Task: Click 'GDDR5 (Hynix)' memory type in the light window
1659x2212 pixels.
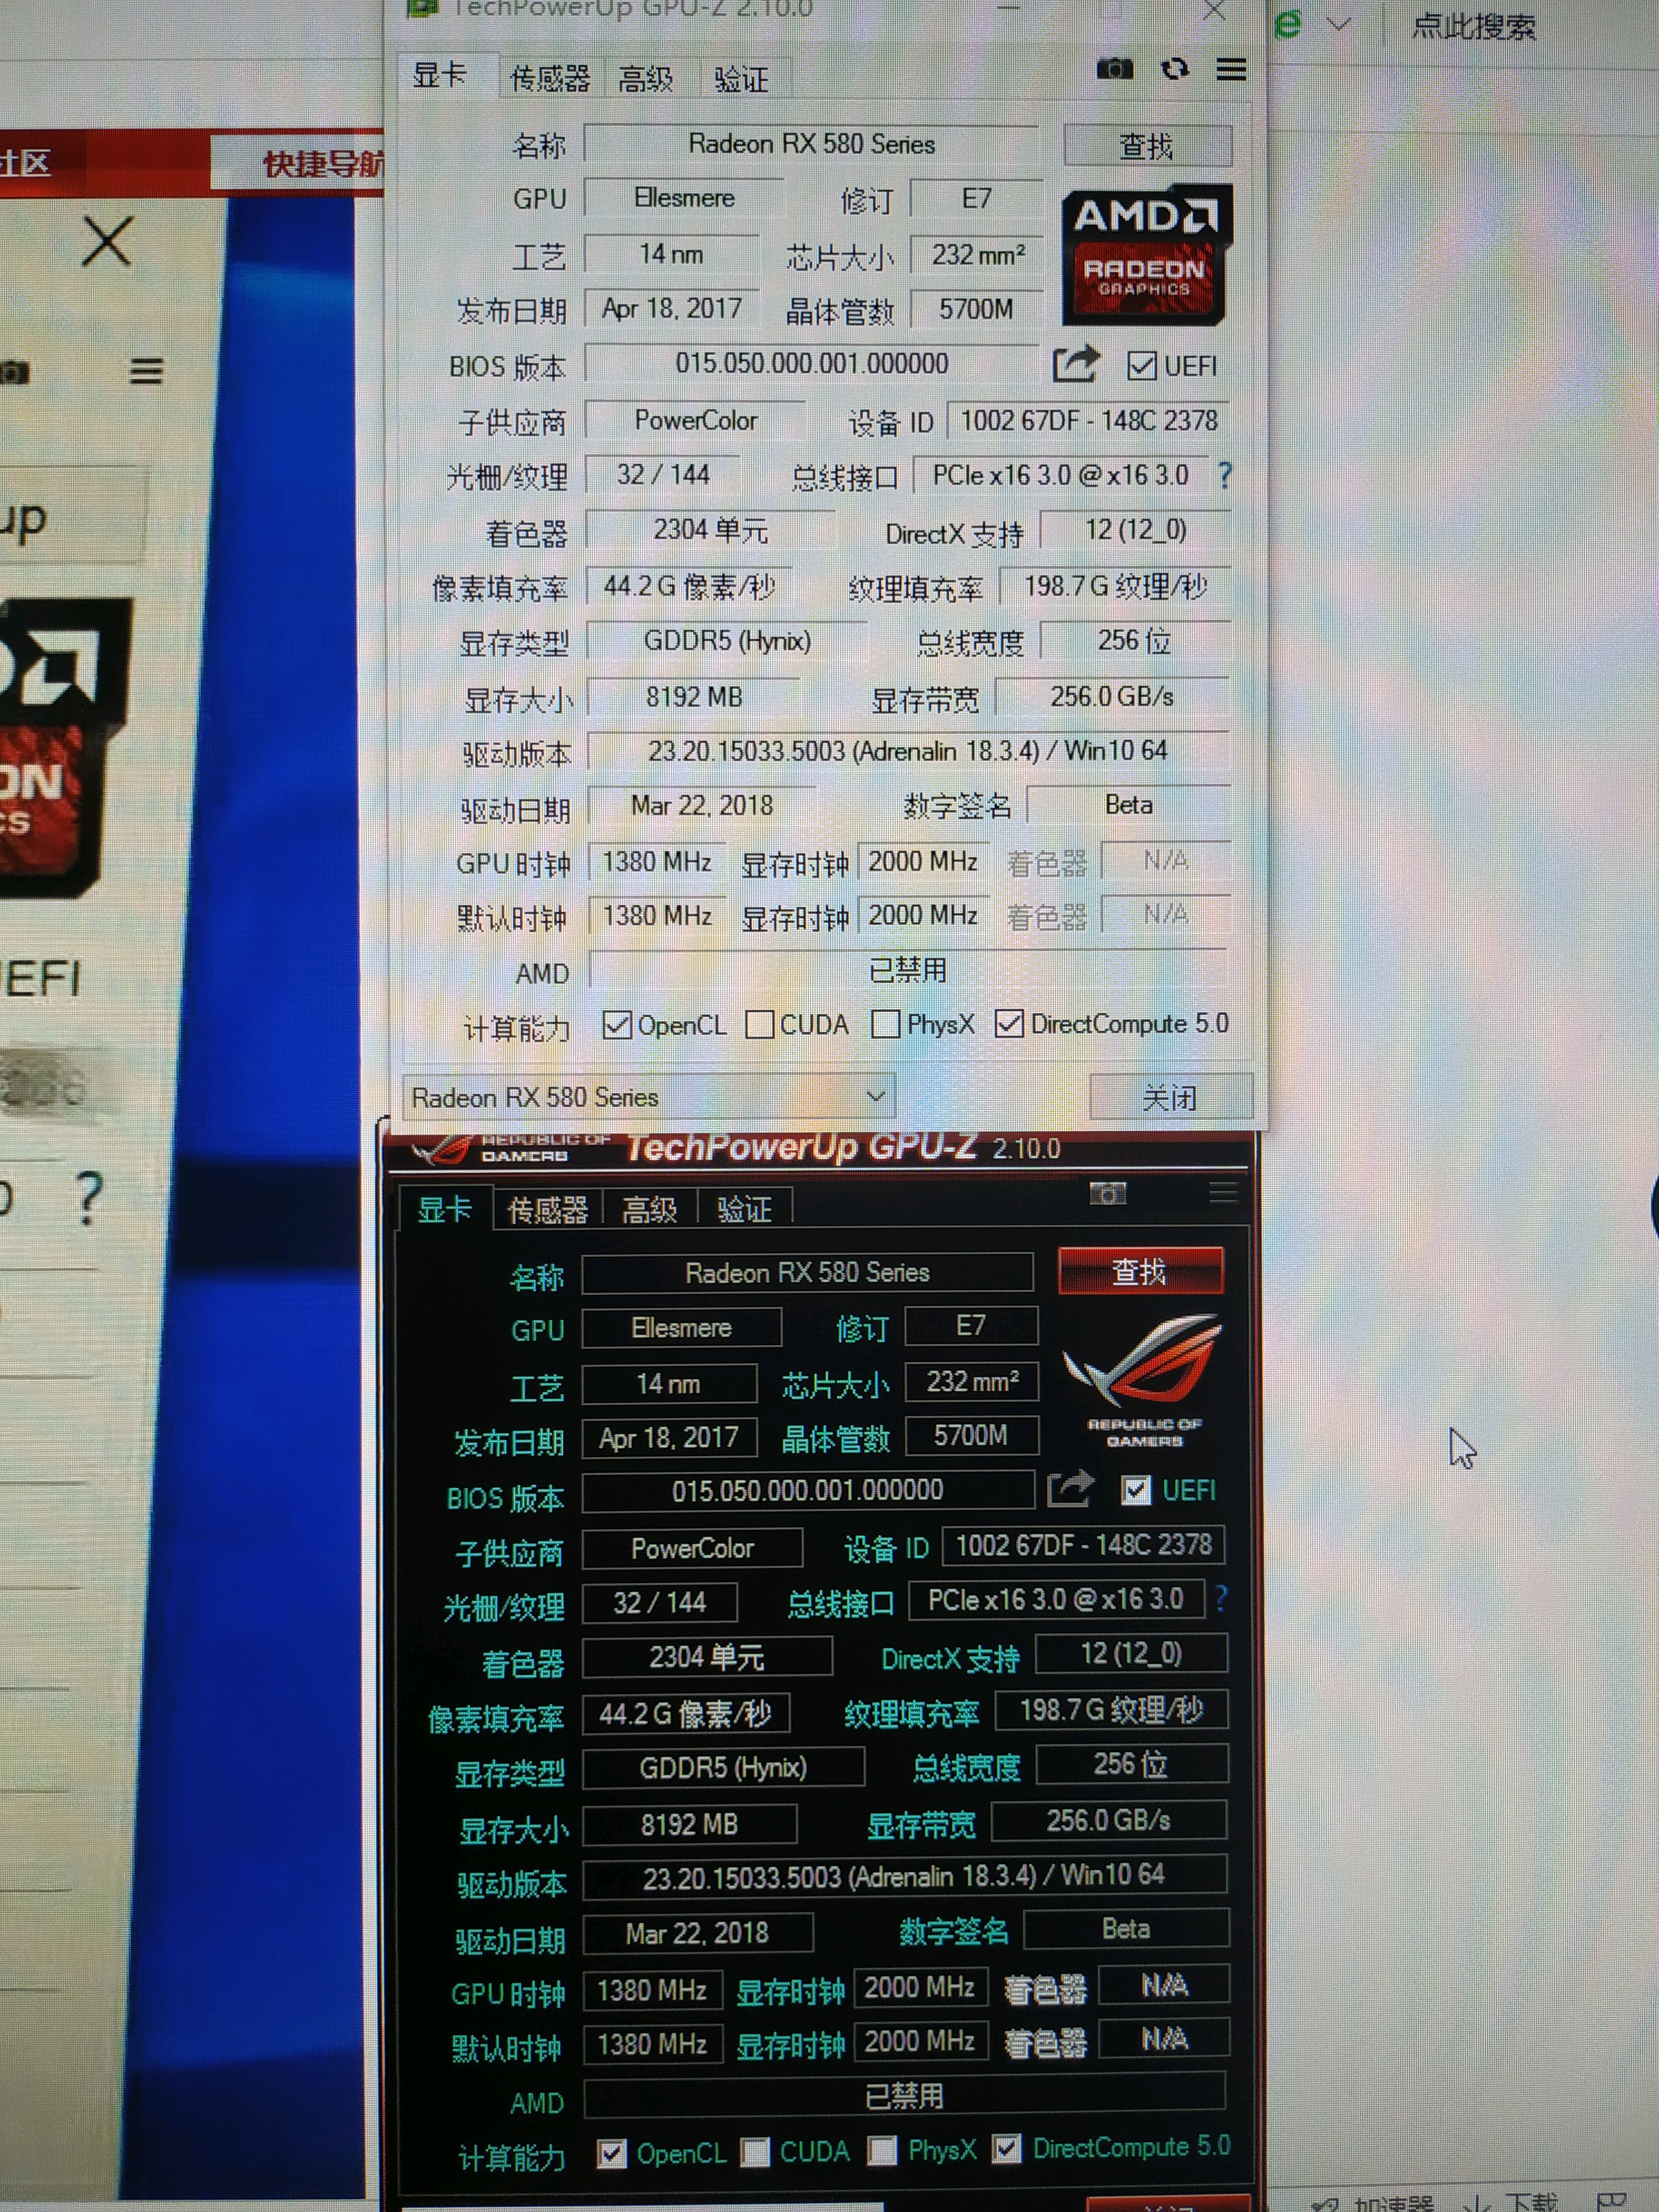Action: point(727,640)
